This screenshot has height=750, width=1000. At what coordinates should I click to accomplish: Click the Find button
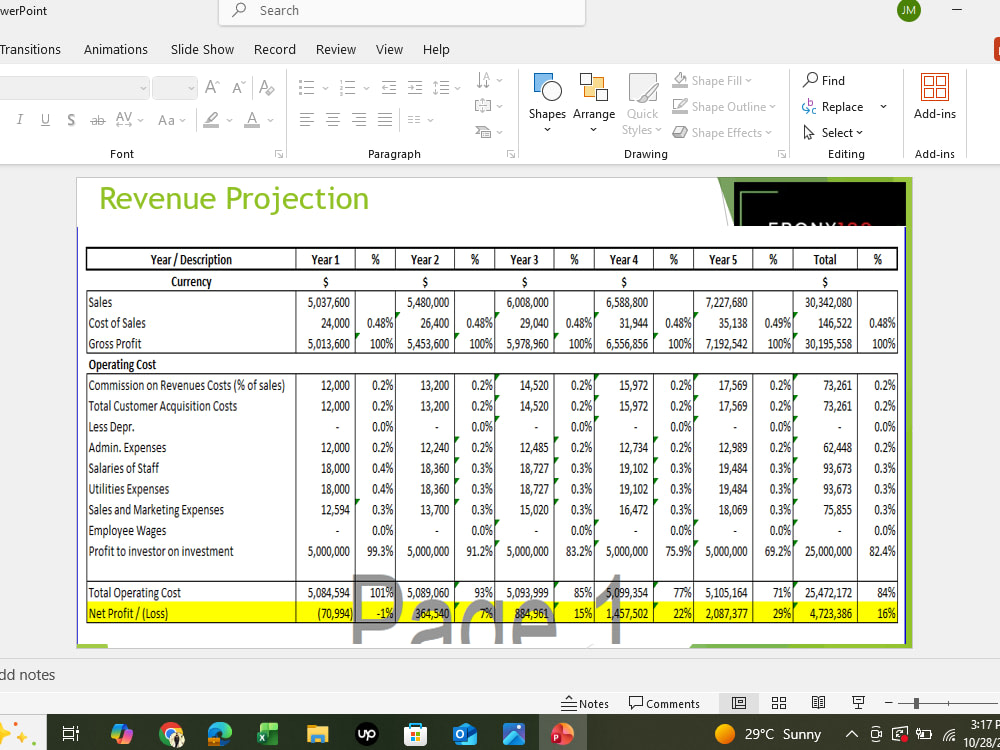click(x=823, y=80)
